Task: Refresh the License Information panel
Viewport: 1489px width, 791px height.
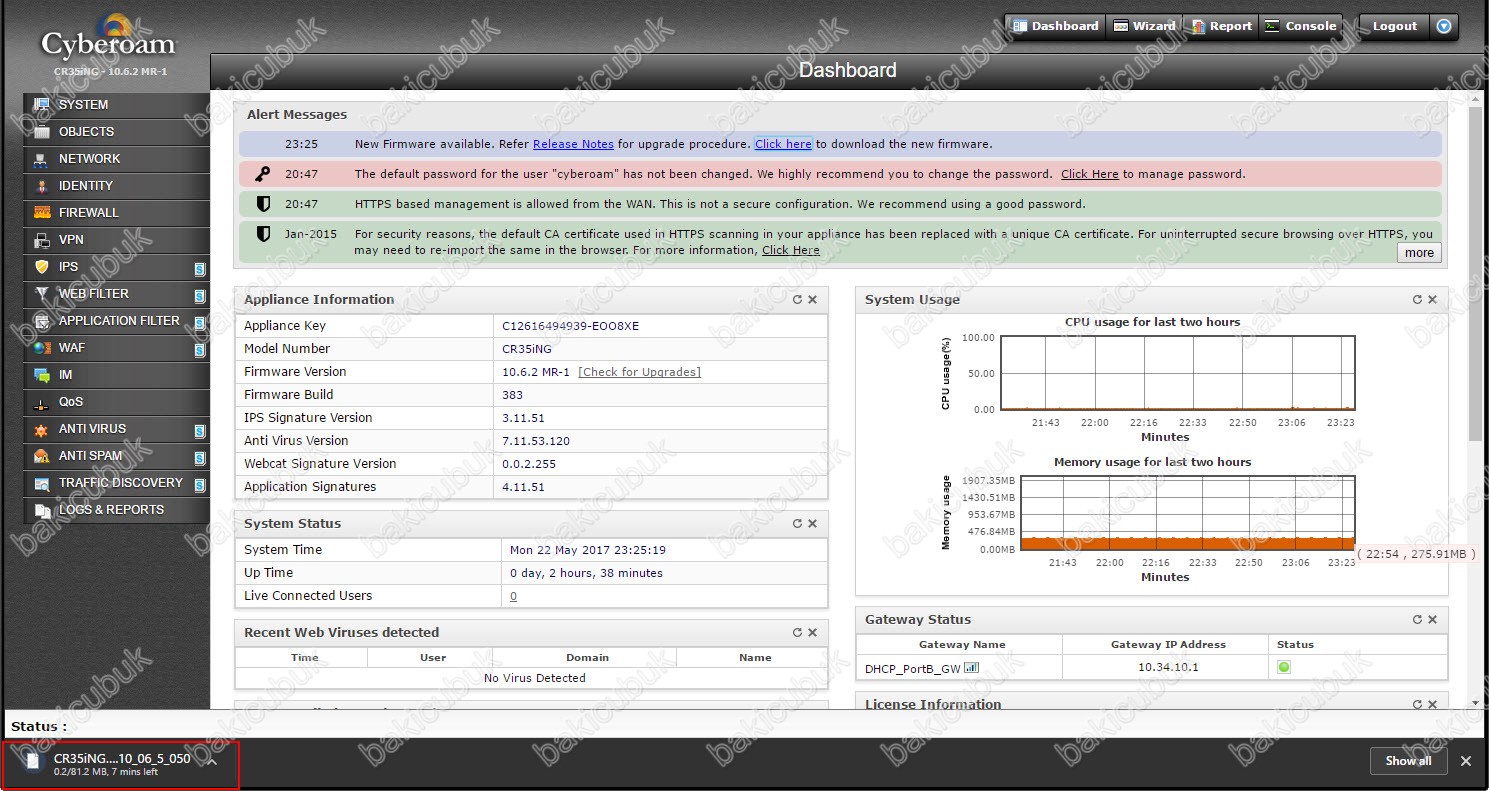Action: (x=1417, y=704)
